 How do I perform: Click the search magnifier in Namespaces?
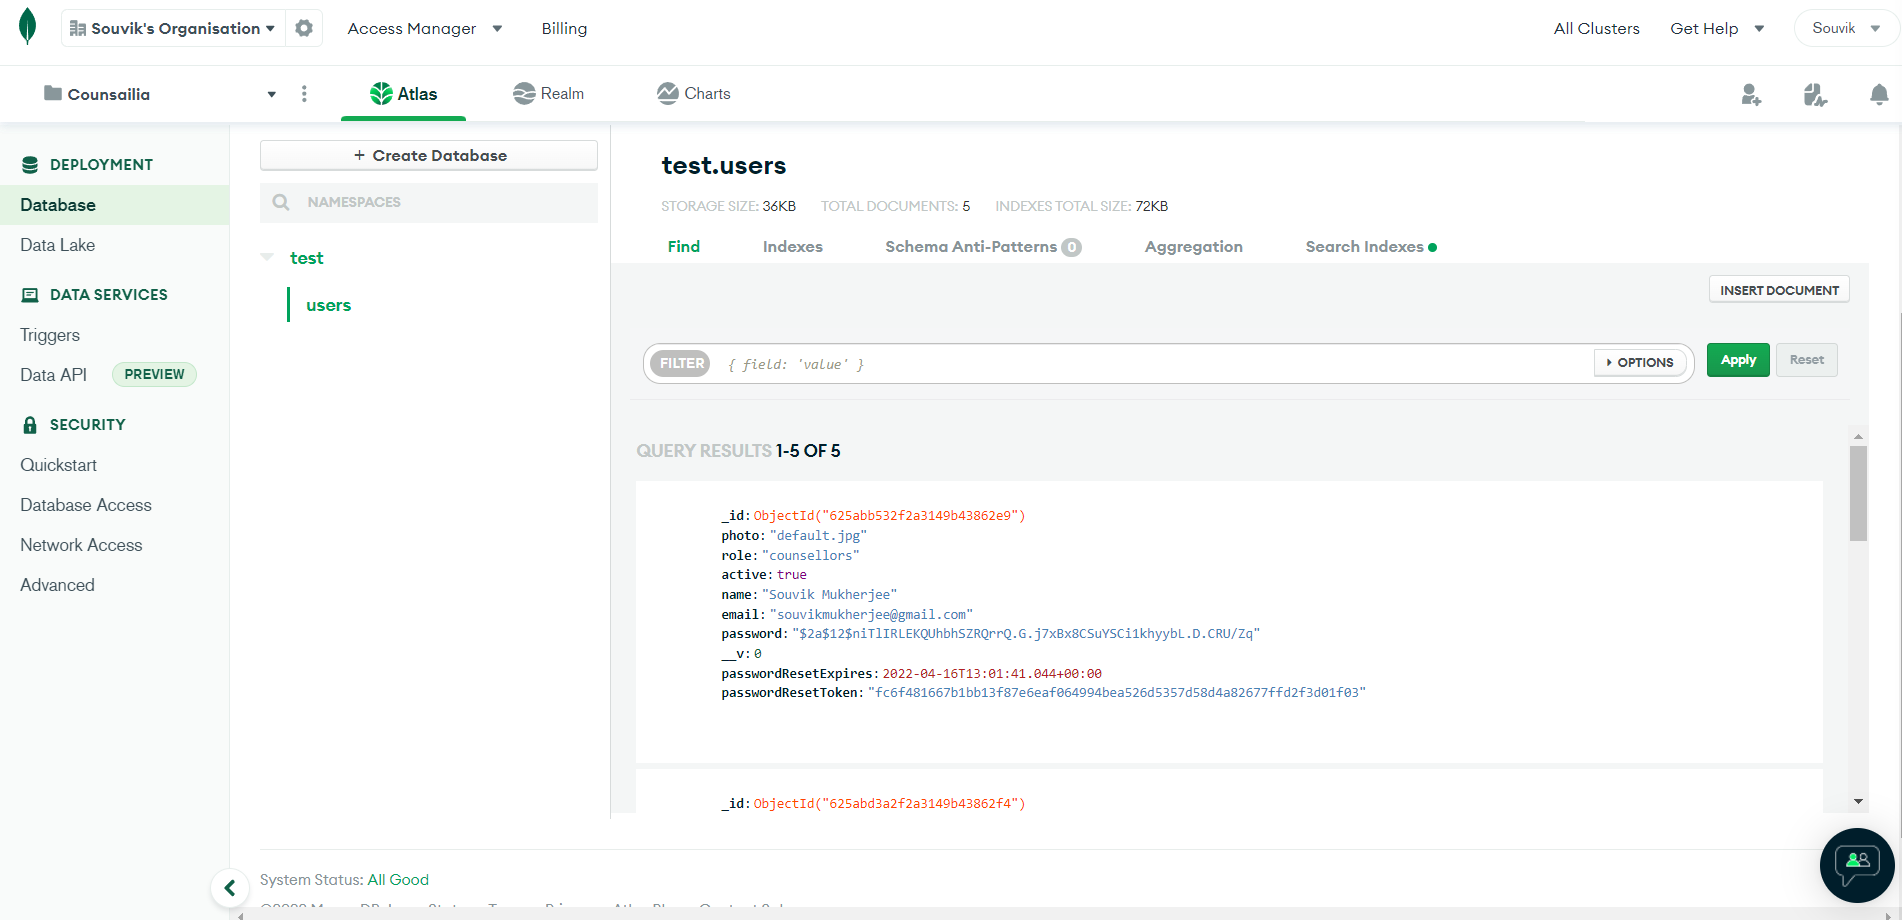(281, 202)
